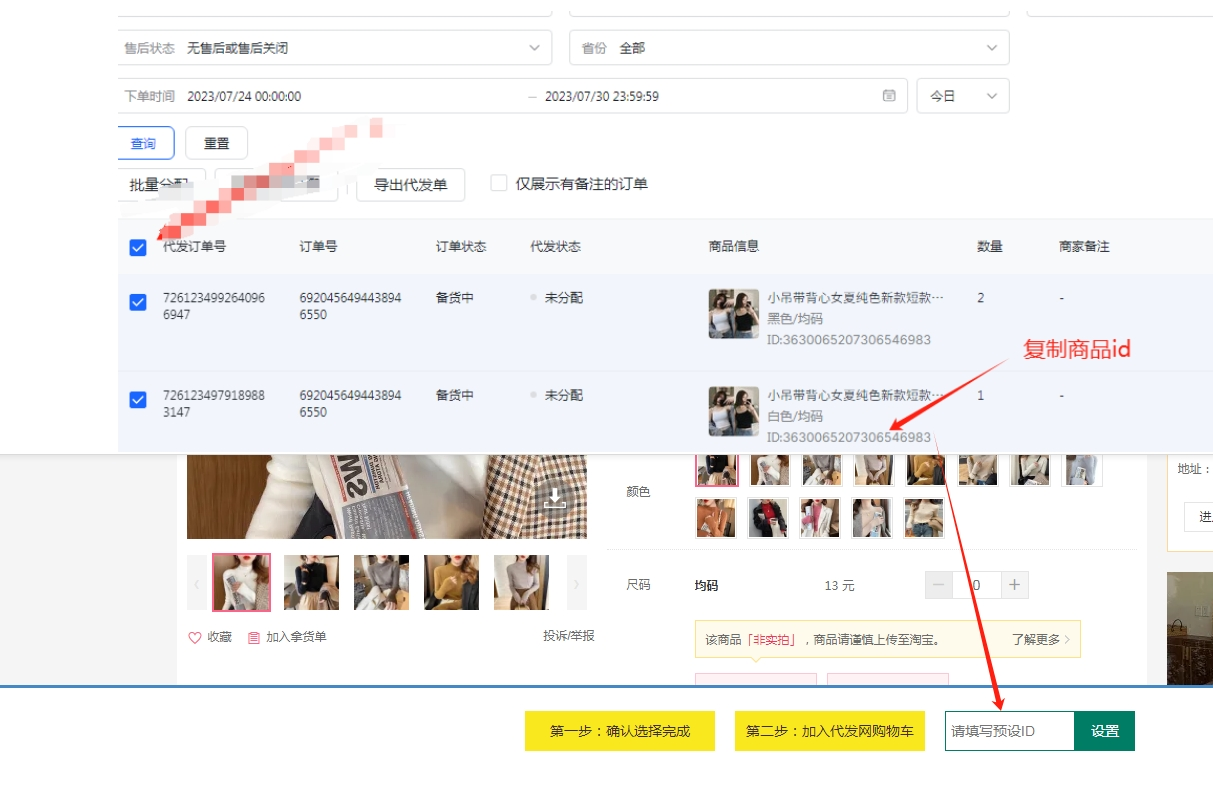The height and width of the screenshot is (786, 1213).
Task: Click the heart 收藏 favorite icon
Action: click(x=195, y=637)
